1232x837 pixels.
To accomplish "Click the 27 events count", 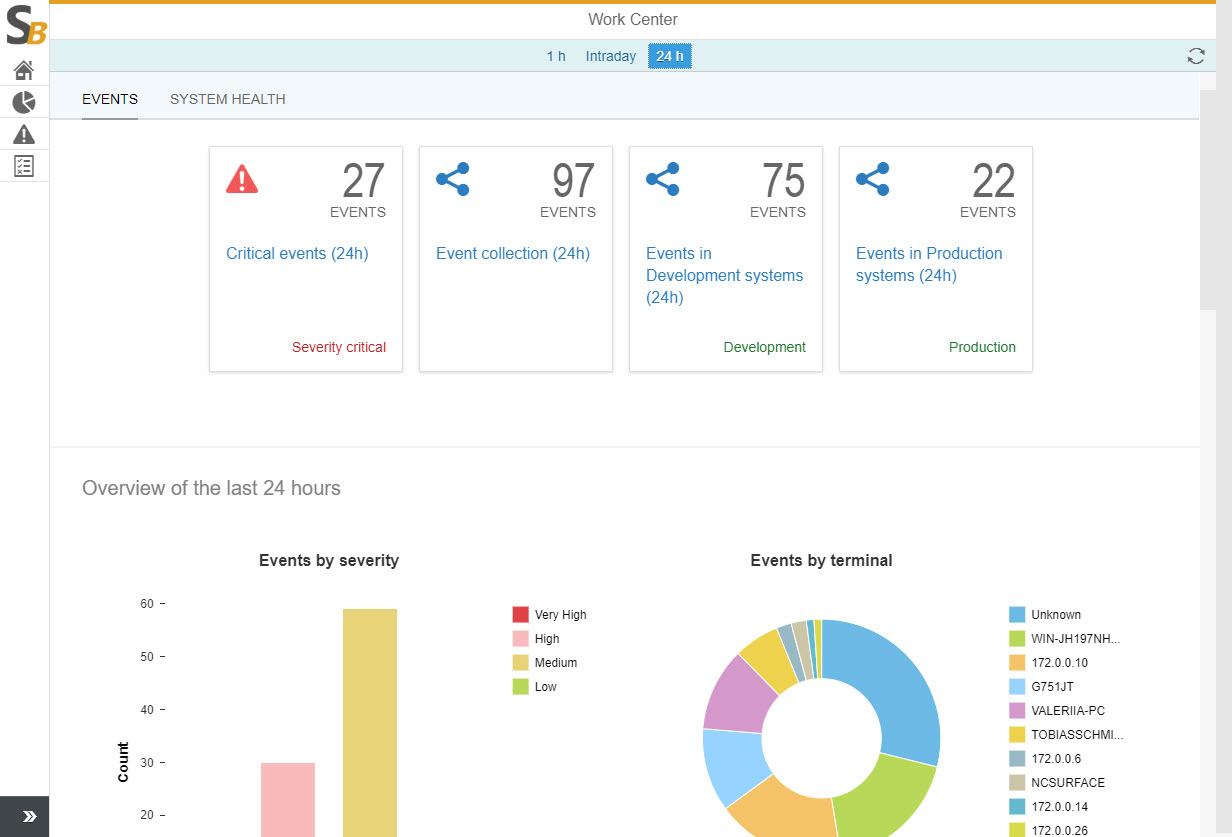I will tap(364, 181).
